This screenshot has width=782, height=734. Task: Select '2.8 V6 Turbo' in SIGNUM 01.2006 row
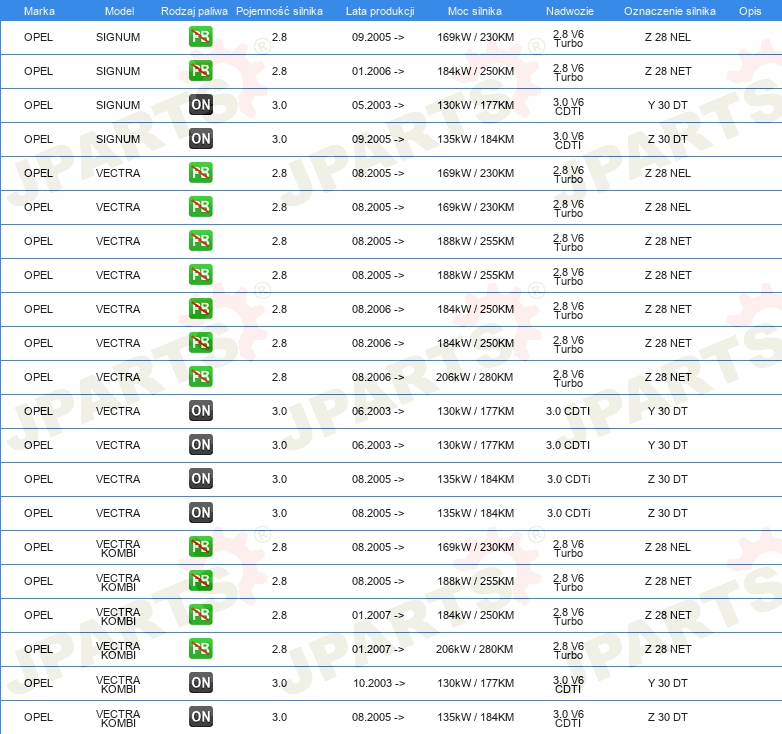[x=568, y=72]
